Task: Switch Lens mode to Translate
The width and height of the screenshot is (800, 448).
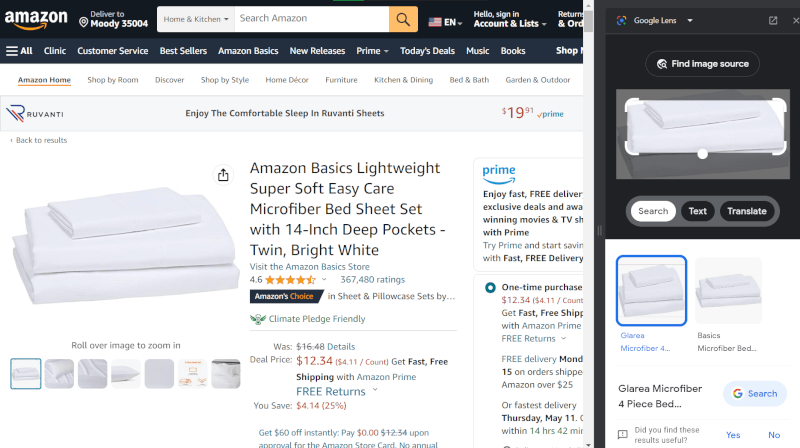Action: click(x=747, y=211)
